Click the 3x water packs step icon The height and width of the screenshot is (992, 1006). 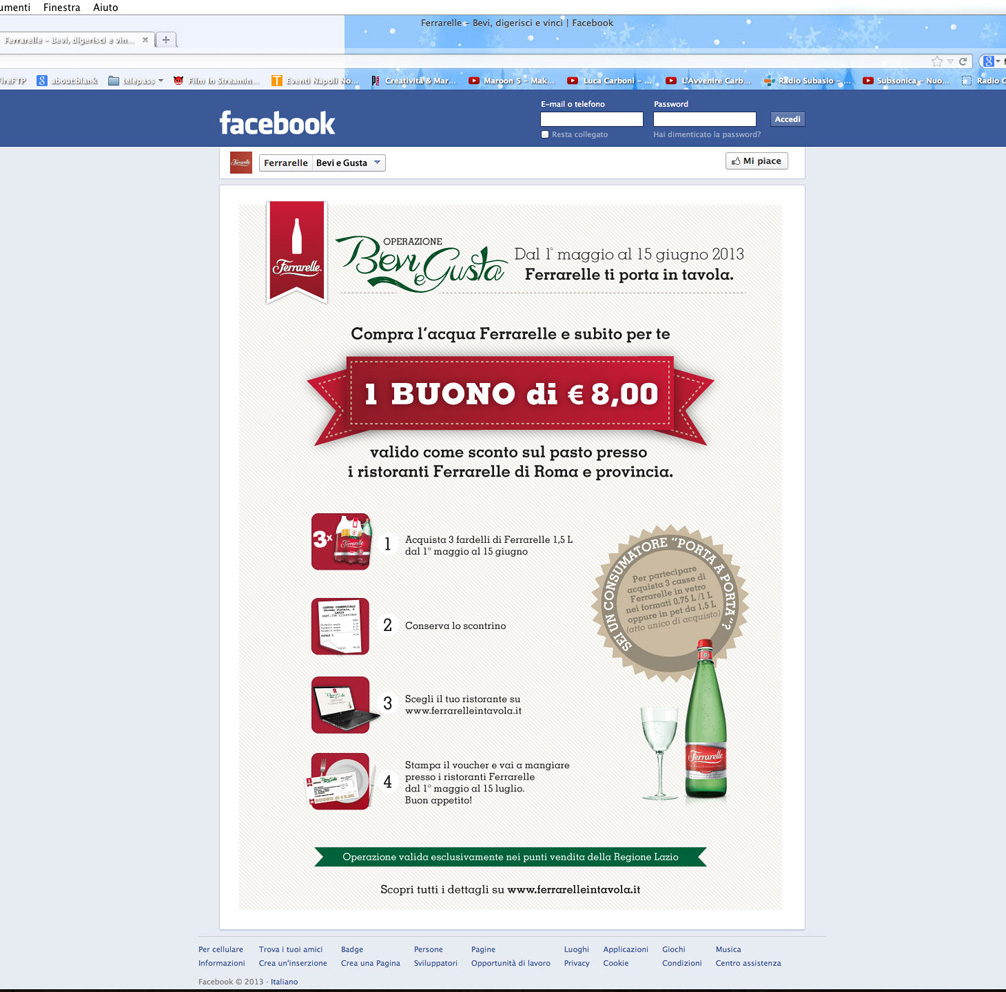341,542
